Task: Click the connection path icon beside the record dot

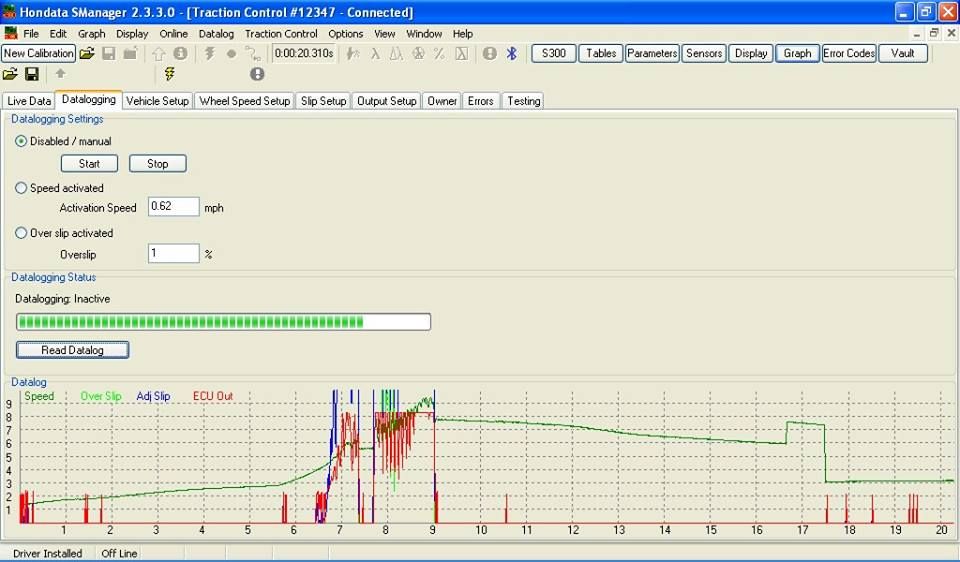Action: [x=252, y=54]
